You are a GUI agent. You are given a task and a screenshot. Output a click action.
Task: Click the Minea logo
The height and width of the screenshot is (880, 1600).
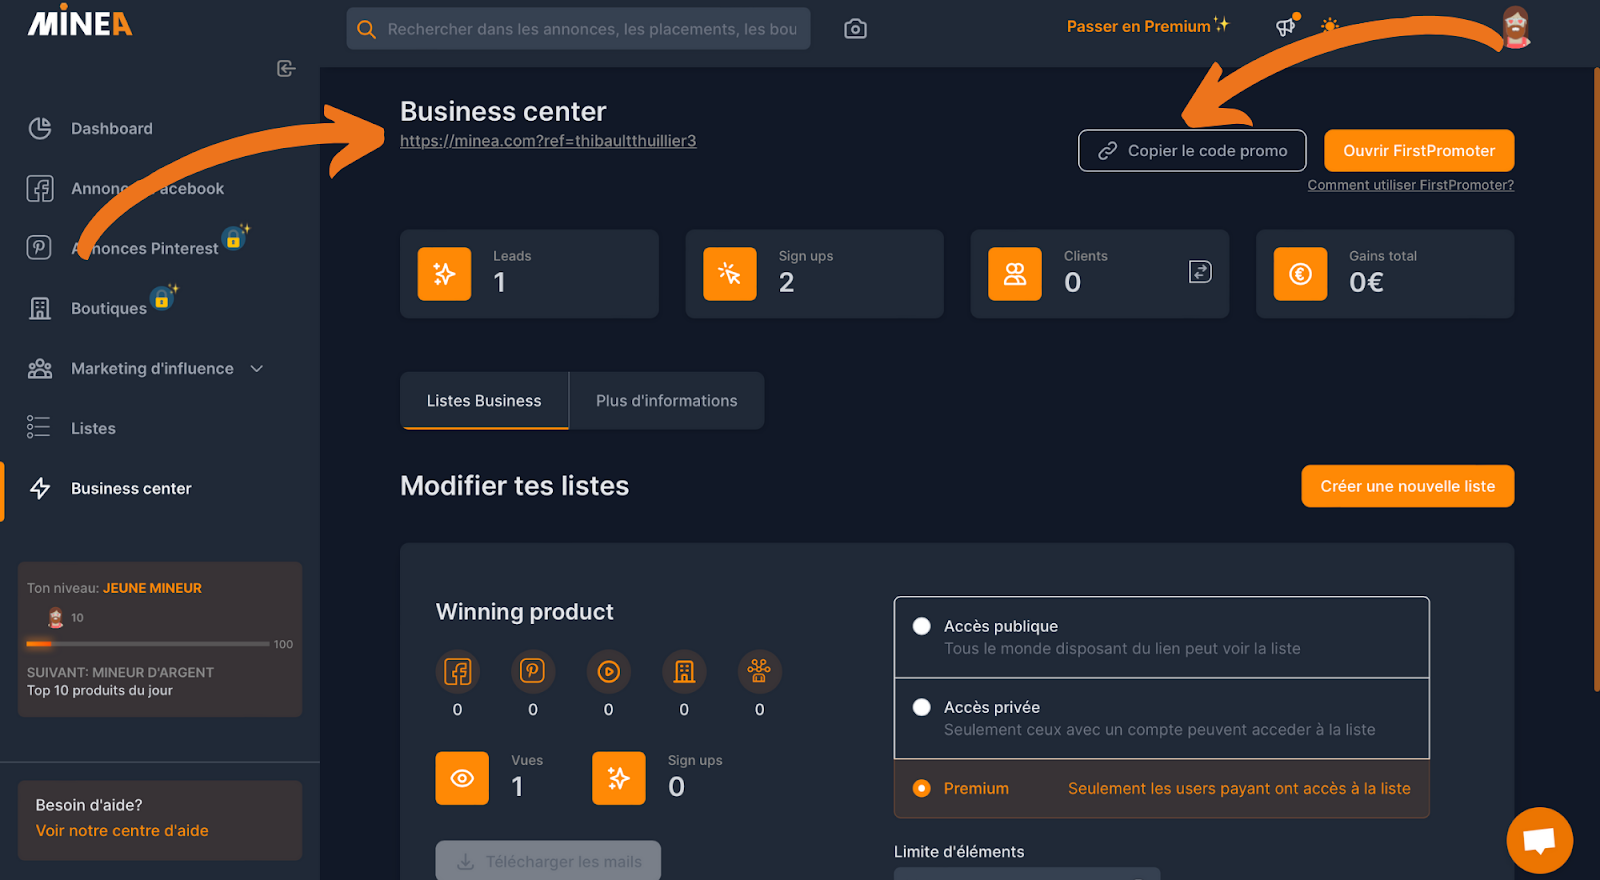tap(80, 21)
